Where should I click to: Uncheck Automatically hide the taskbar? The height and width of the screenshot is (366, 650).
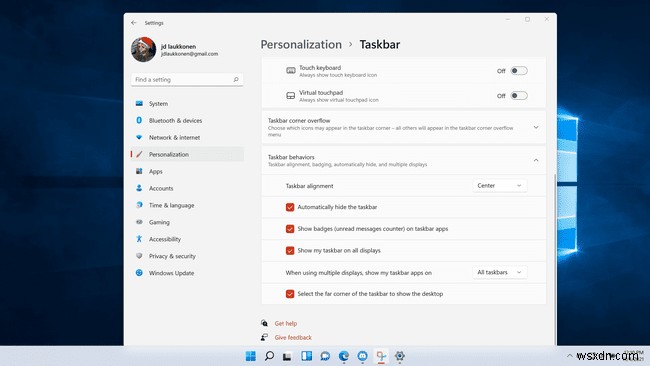(290, 207)
